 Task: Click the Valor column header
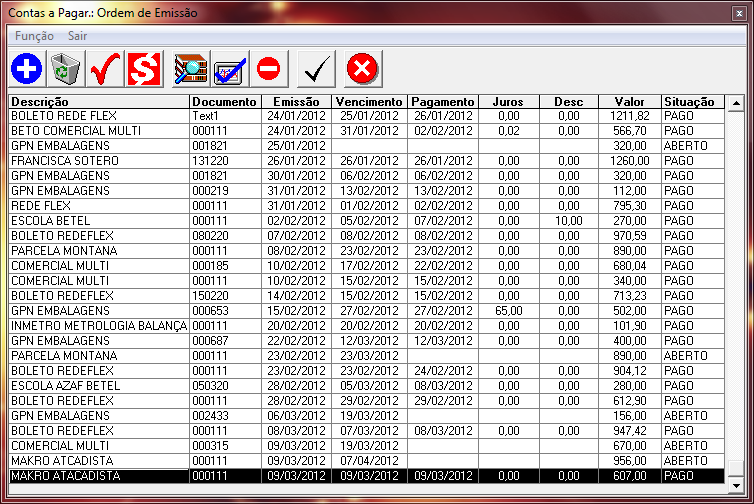pos(629,102)
